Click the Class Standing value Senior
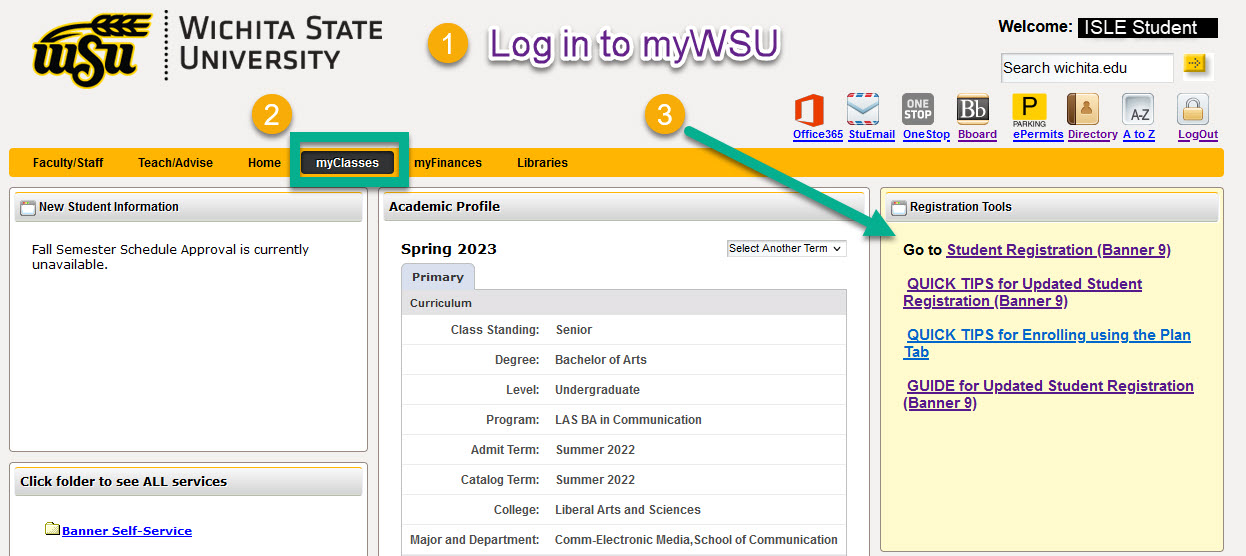Screen dimensions: 1246x556 tap(574, 330)
